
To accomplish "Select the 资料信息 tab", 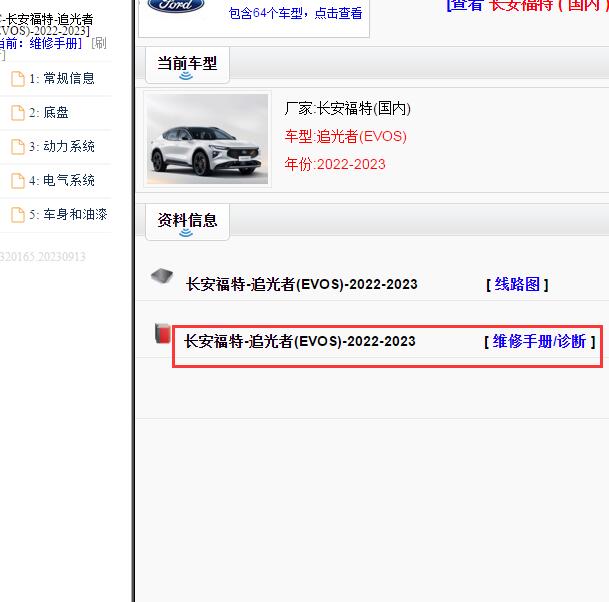I will pos(187,222).
